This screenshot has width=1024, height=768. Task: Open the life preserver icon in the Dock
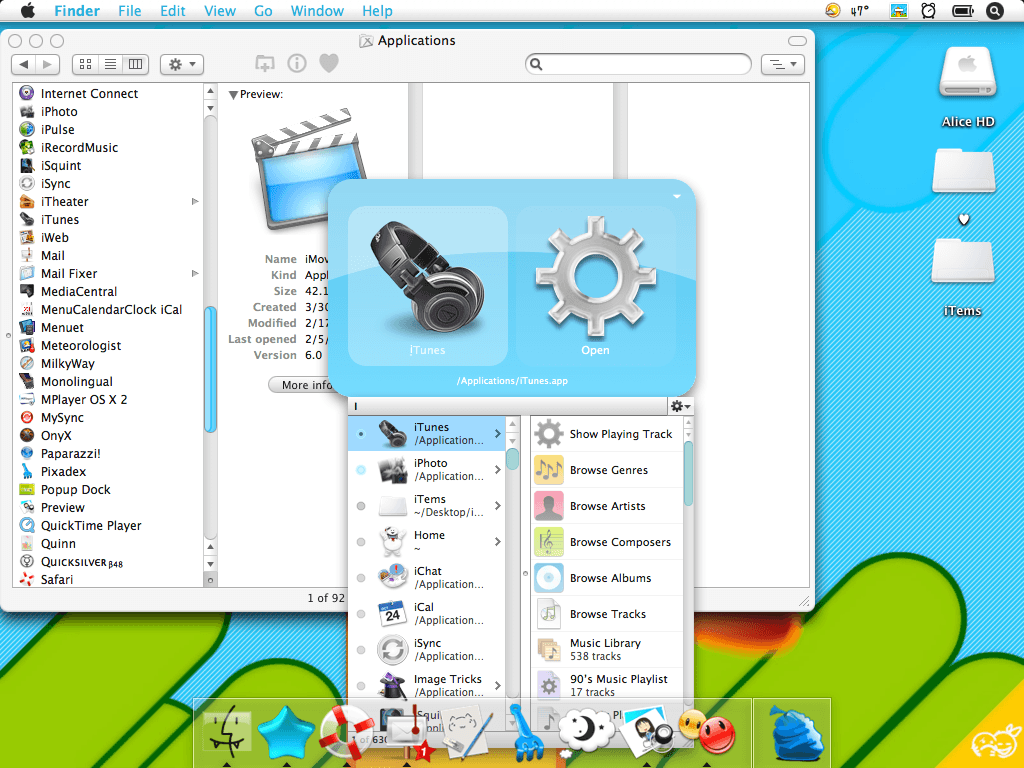pyautogui.click(x=345, y=731)
